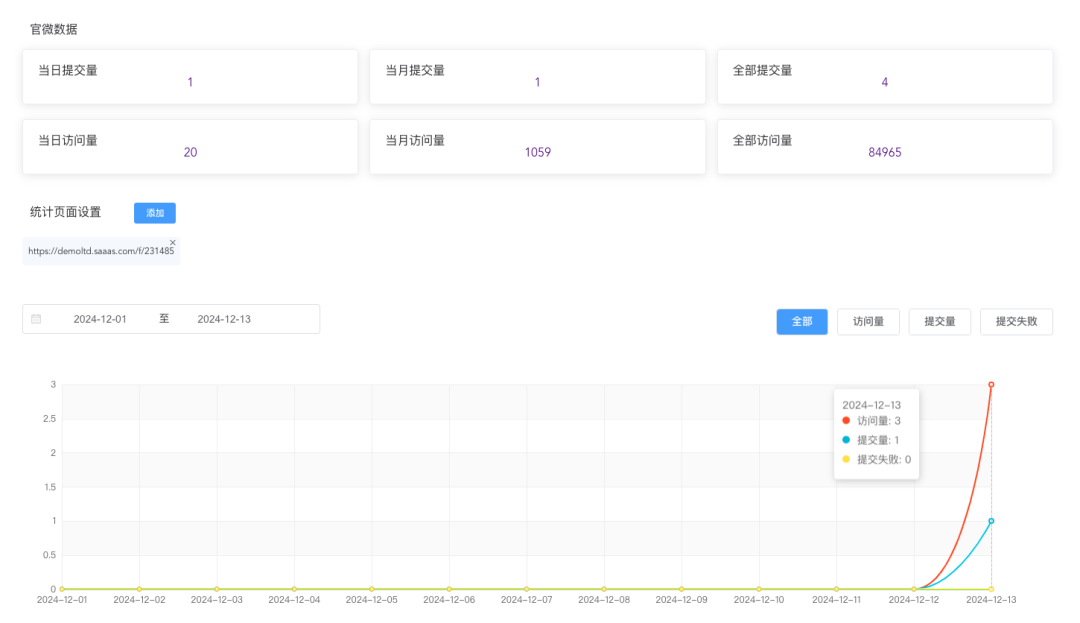
Task: Switch to 提交量 chart filter
Action: pos(939,322)
